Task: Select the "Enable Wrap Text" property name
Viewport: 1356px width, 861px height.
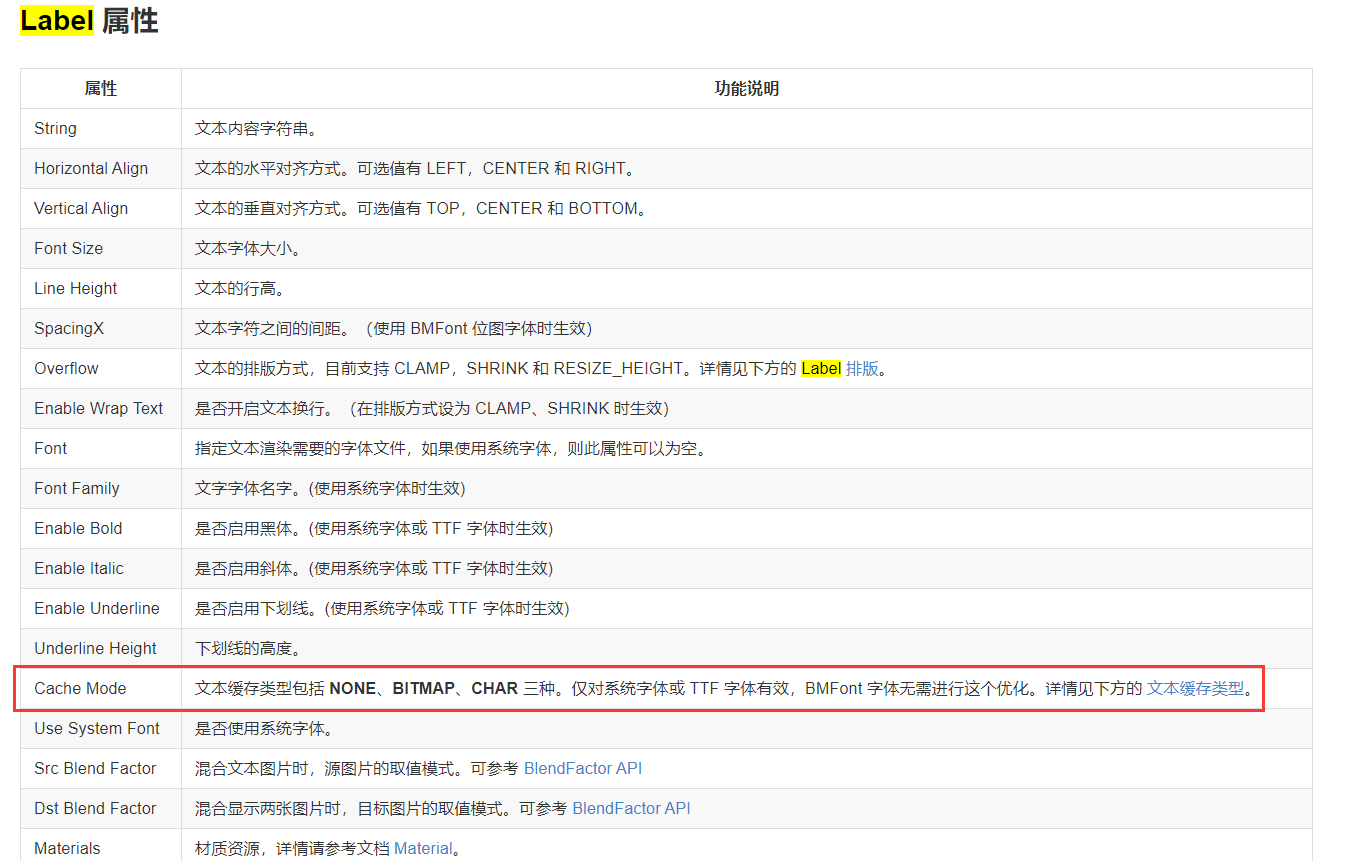Action: tap(98, 408)
